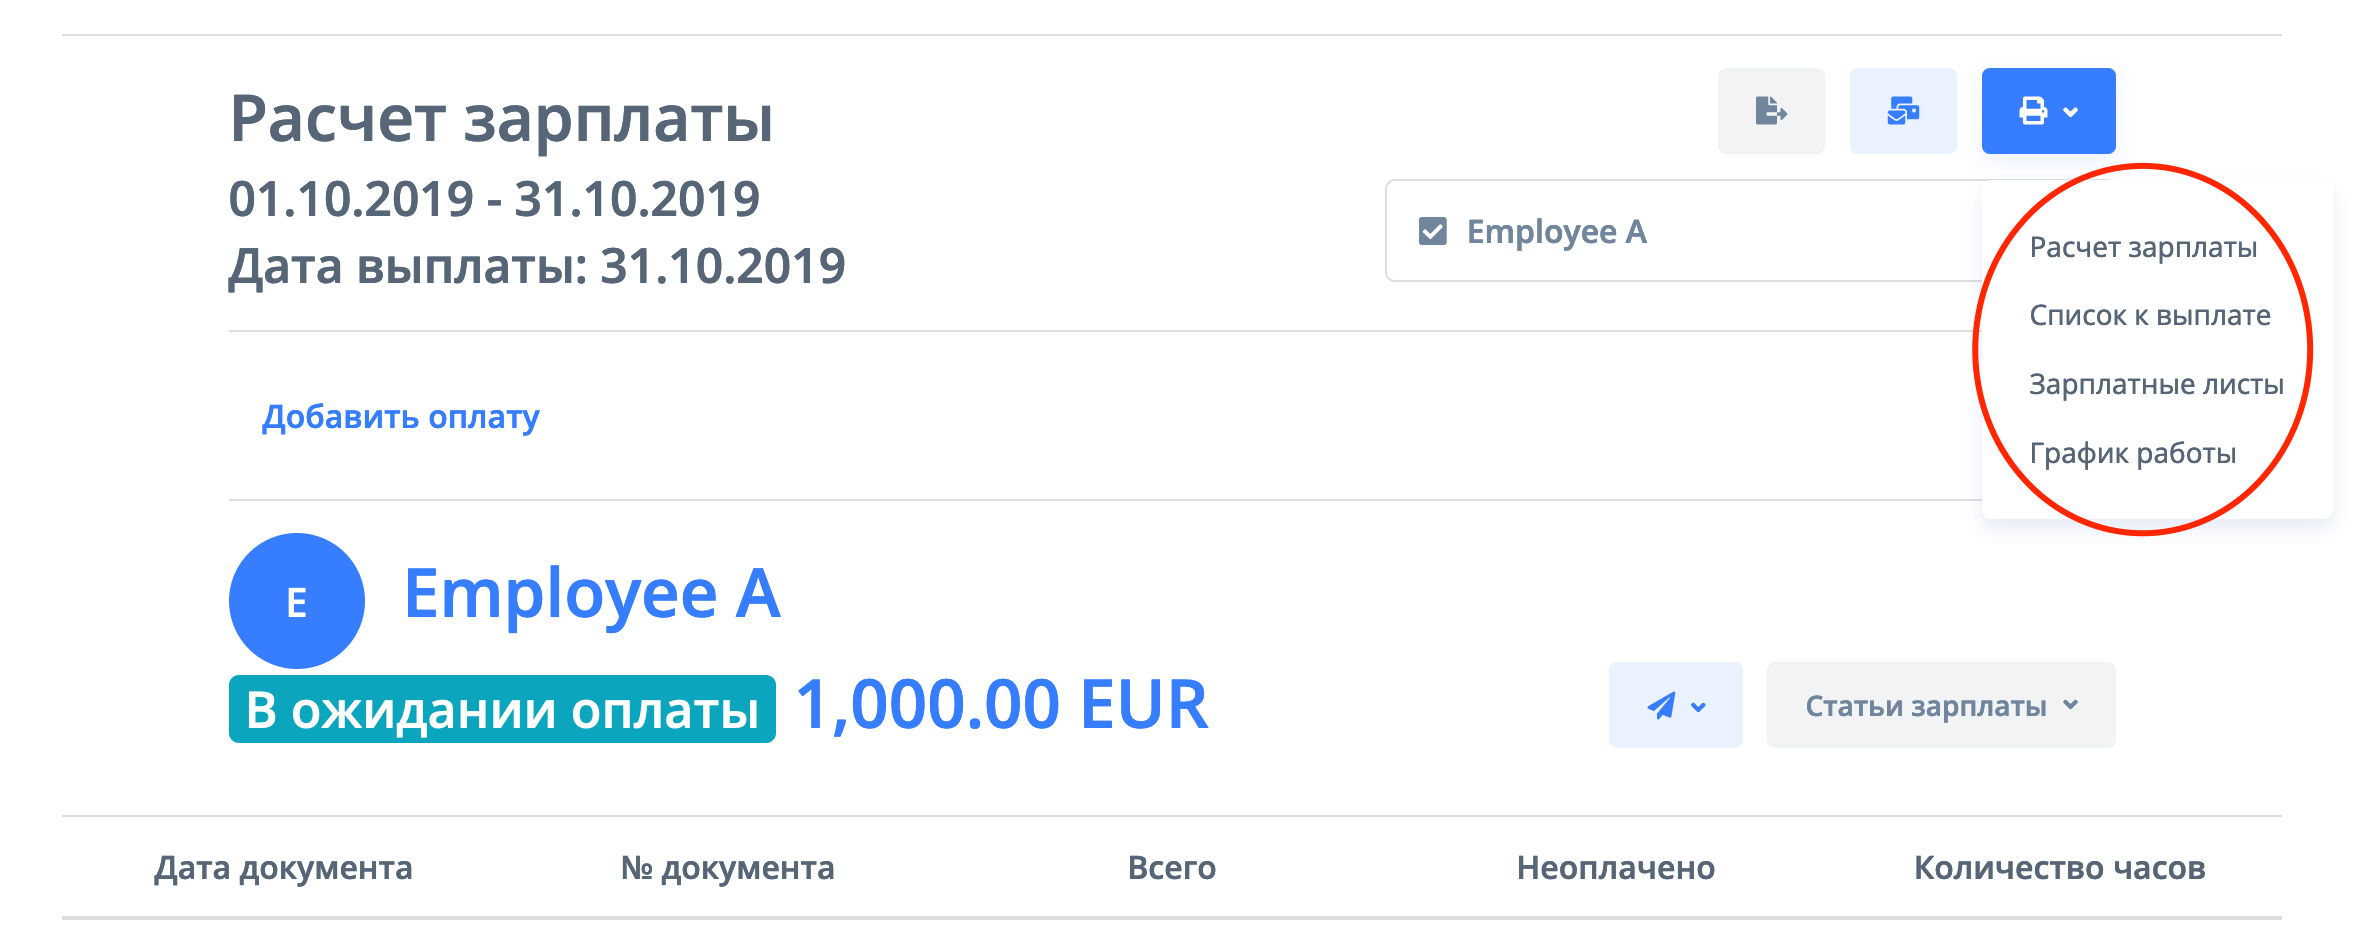Image resolution: width=2362 pixels, height=934 pixels.
Task: Sort by Дата документа column header
Action: point(283,868)
